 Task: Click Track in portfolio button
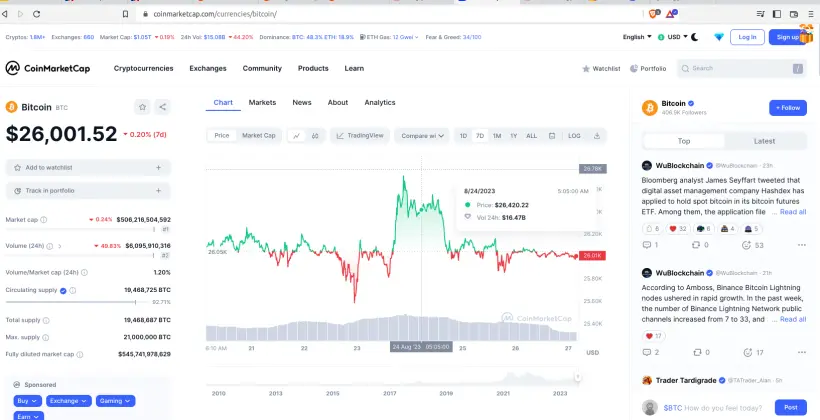(x=88, y=191)
